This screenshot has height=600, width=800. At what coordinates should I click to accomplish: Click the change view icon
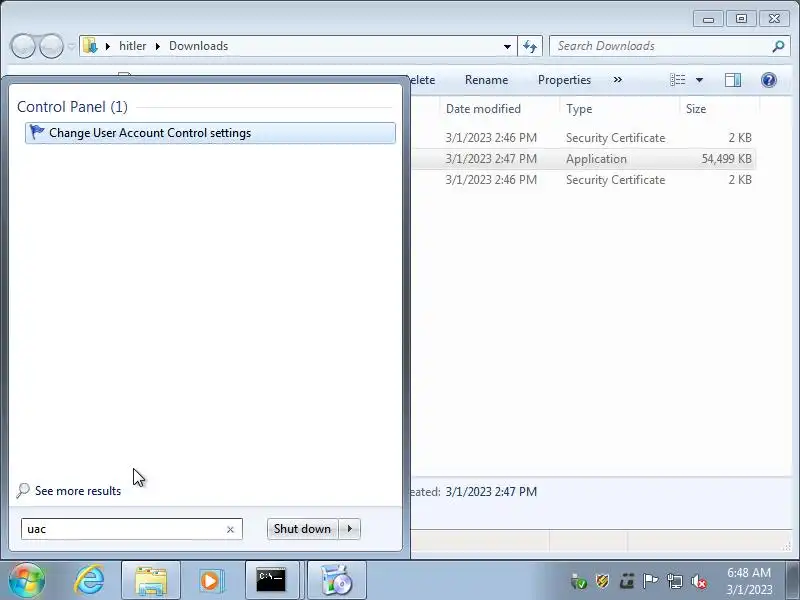(x=678, y=80)
